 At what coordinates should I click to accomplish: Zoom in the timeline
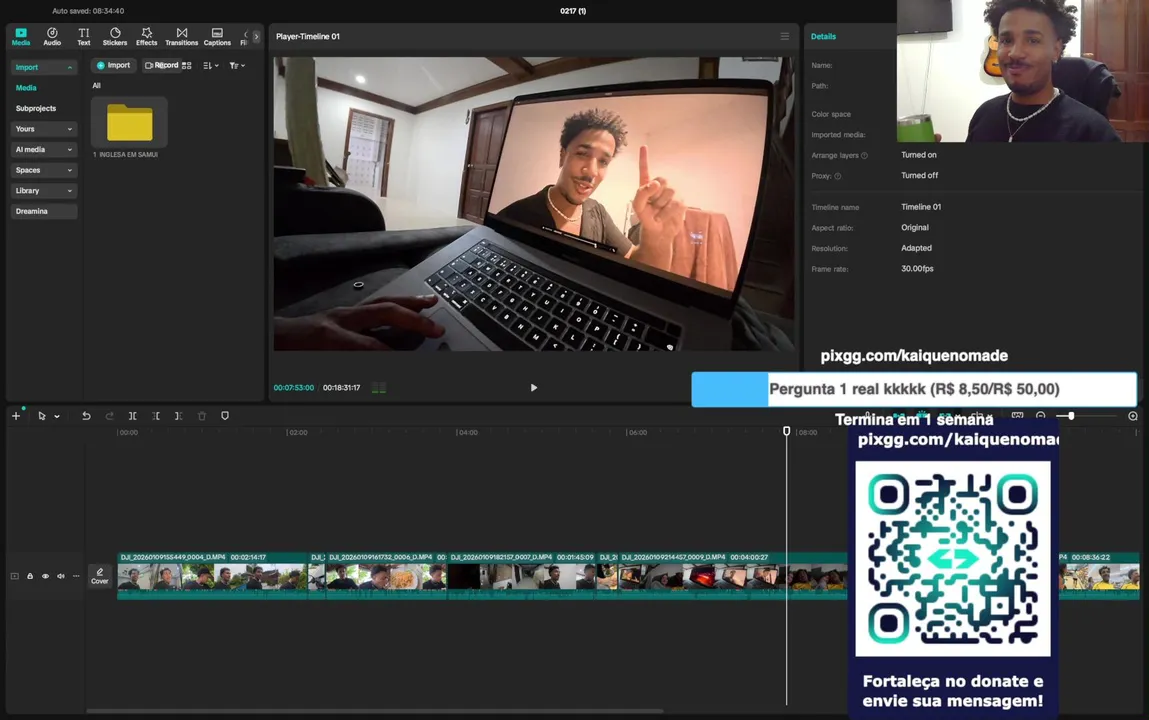(1133, 416)
